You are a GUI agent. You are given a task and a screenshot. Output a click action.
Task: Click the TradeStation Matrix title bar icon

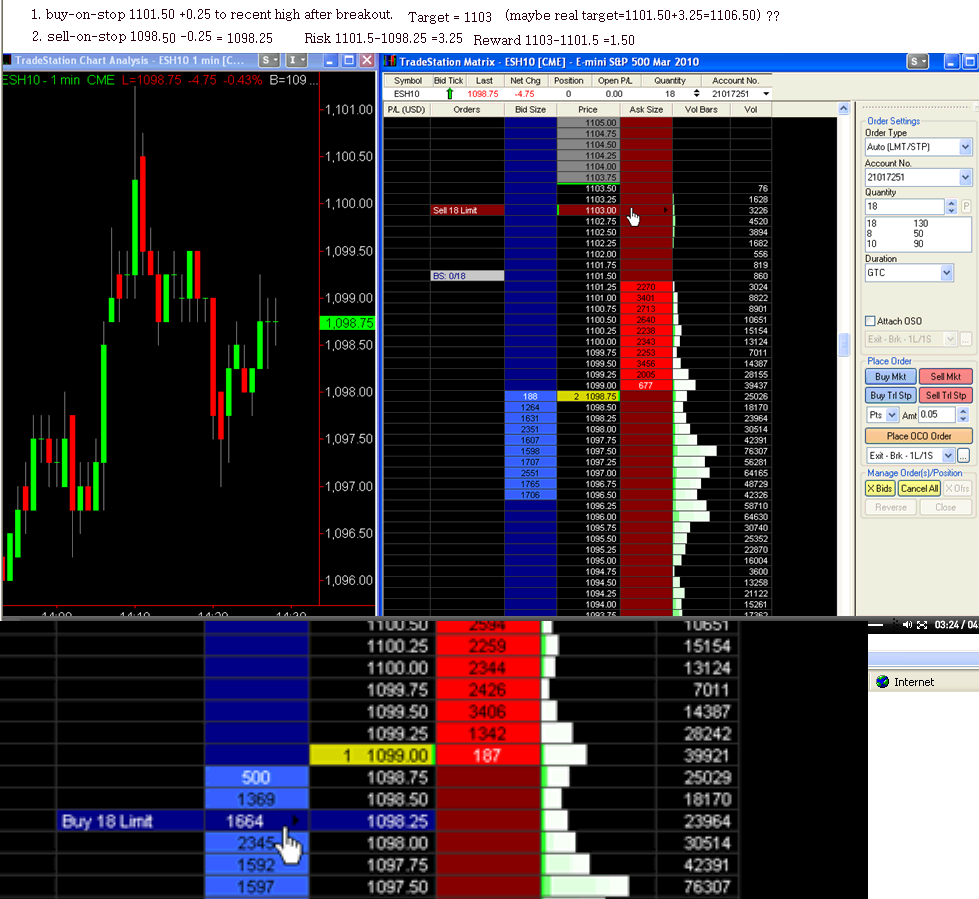coord(390,61)
